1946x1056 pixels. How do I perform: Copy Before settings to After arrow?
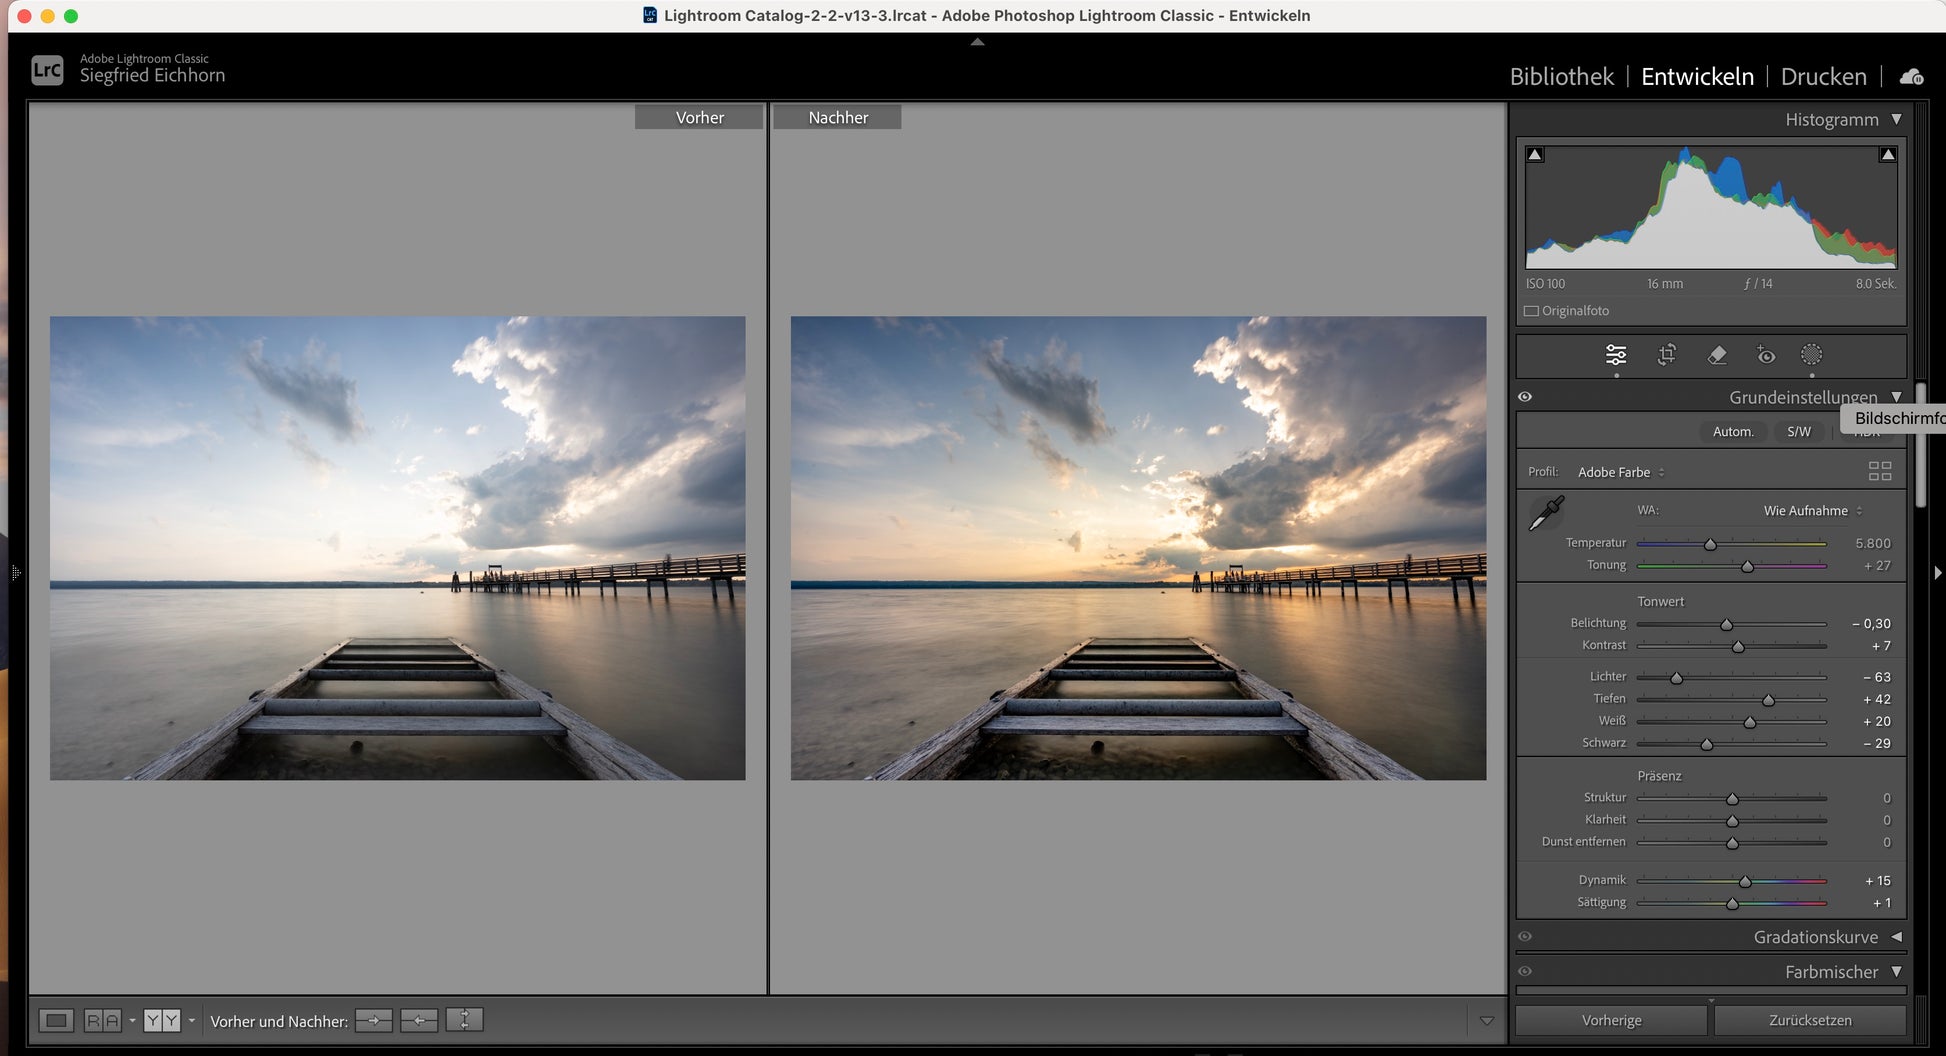point(374,1020)
